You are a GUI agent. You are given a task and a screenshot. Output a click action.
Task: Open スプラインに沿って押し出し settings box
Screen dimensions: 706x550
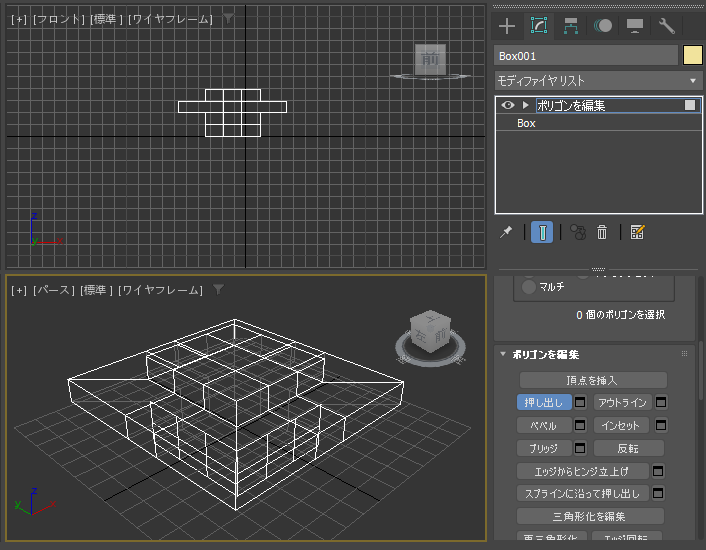[658, 493]
